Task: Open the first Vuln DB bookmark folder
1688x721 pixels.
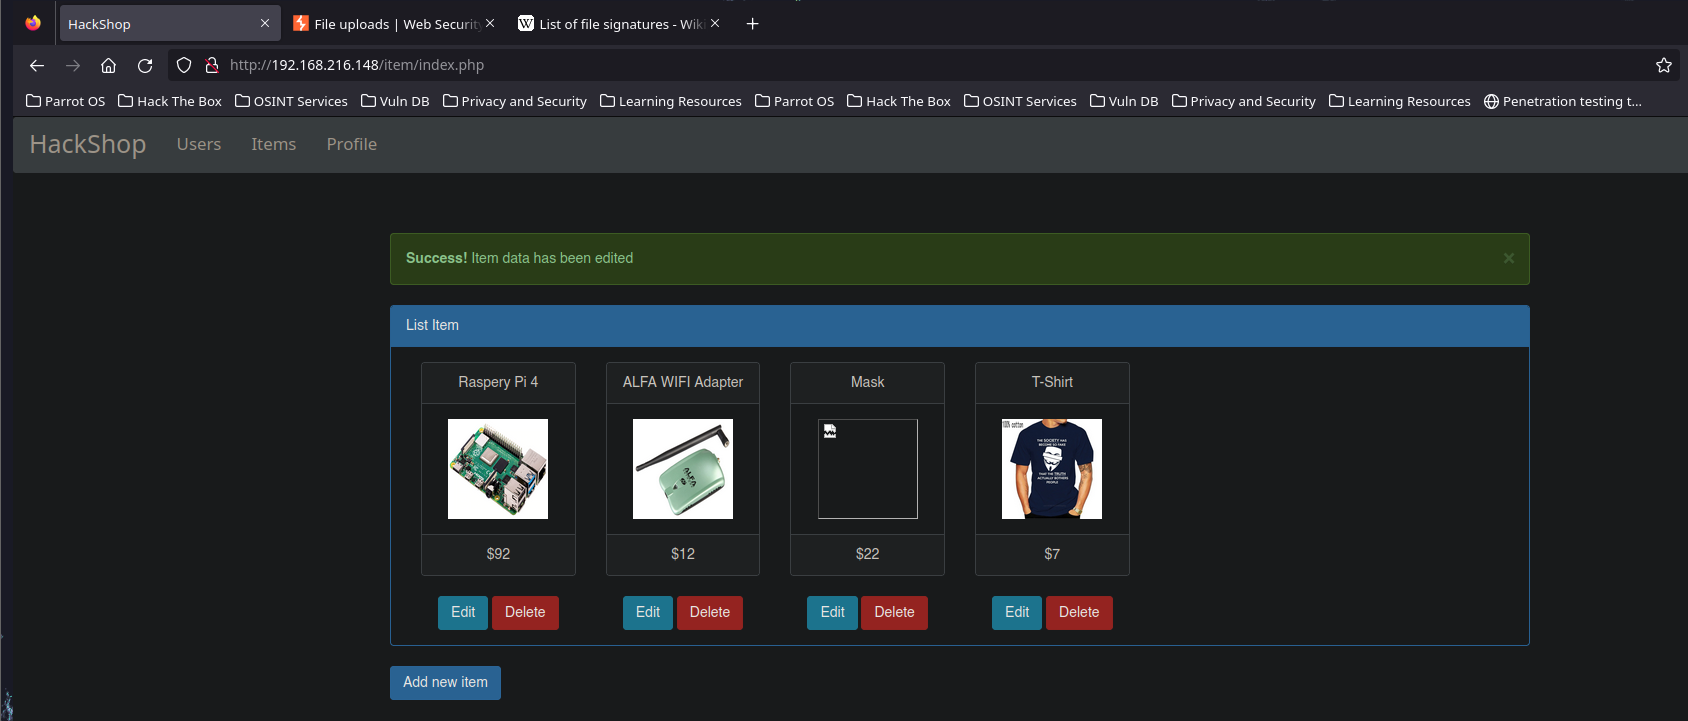Action: (395, 101)
